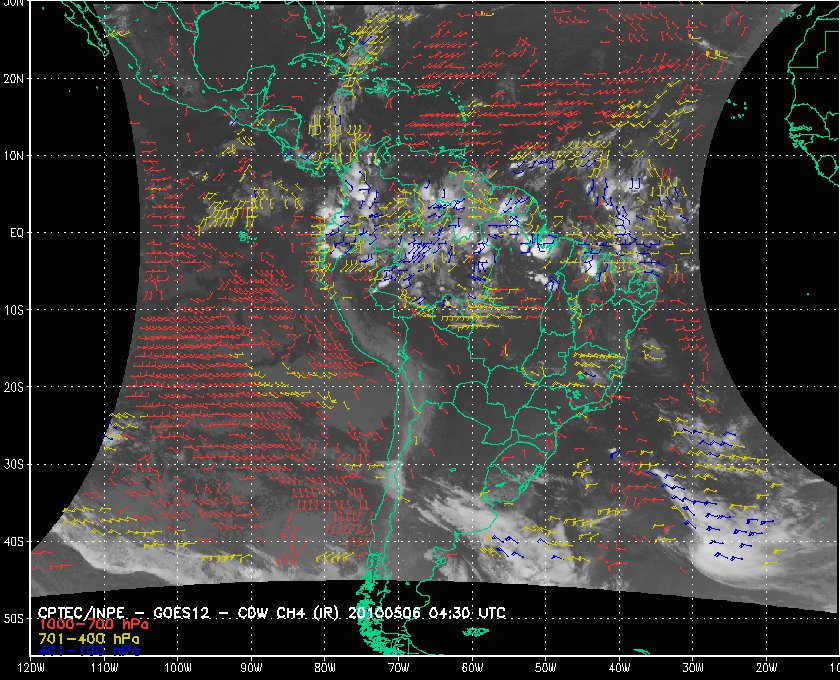The image size is (840, 680).
Task: Click the 80W longitude axis label
Action: point(324,668)
